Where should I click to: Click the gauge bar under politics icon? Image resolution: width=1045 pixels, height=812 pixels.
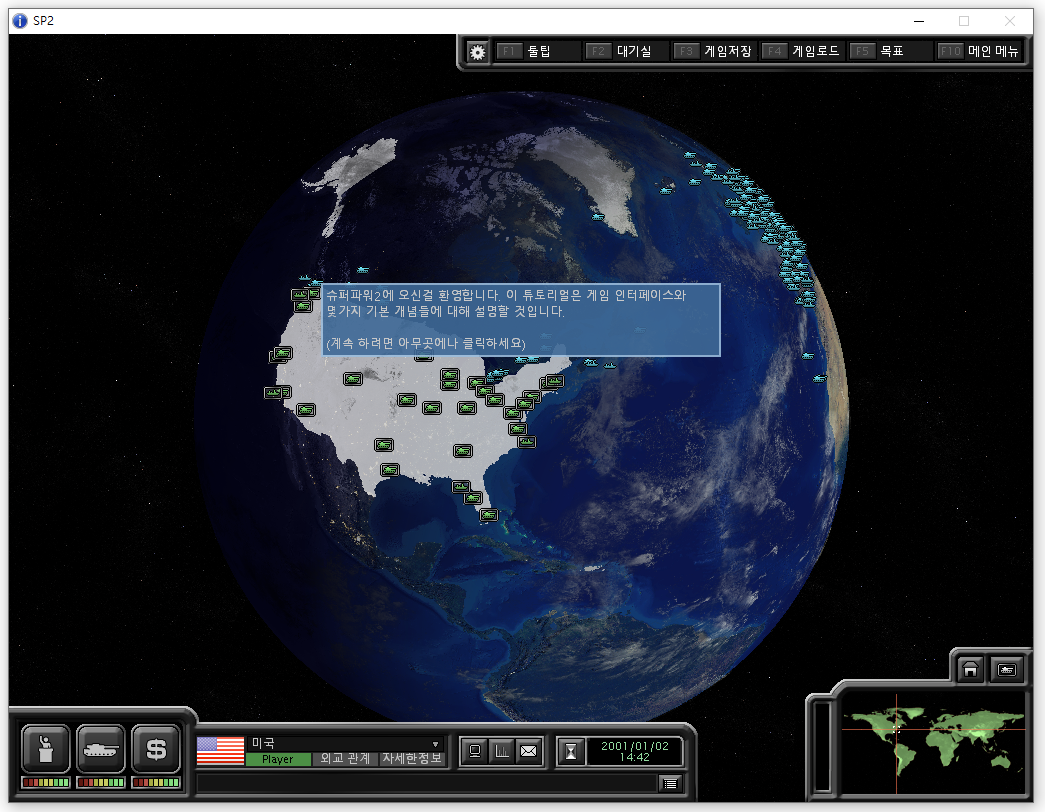(45, 783)
